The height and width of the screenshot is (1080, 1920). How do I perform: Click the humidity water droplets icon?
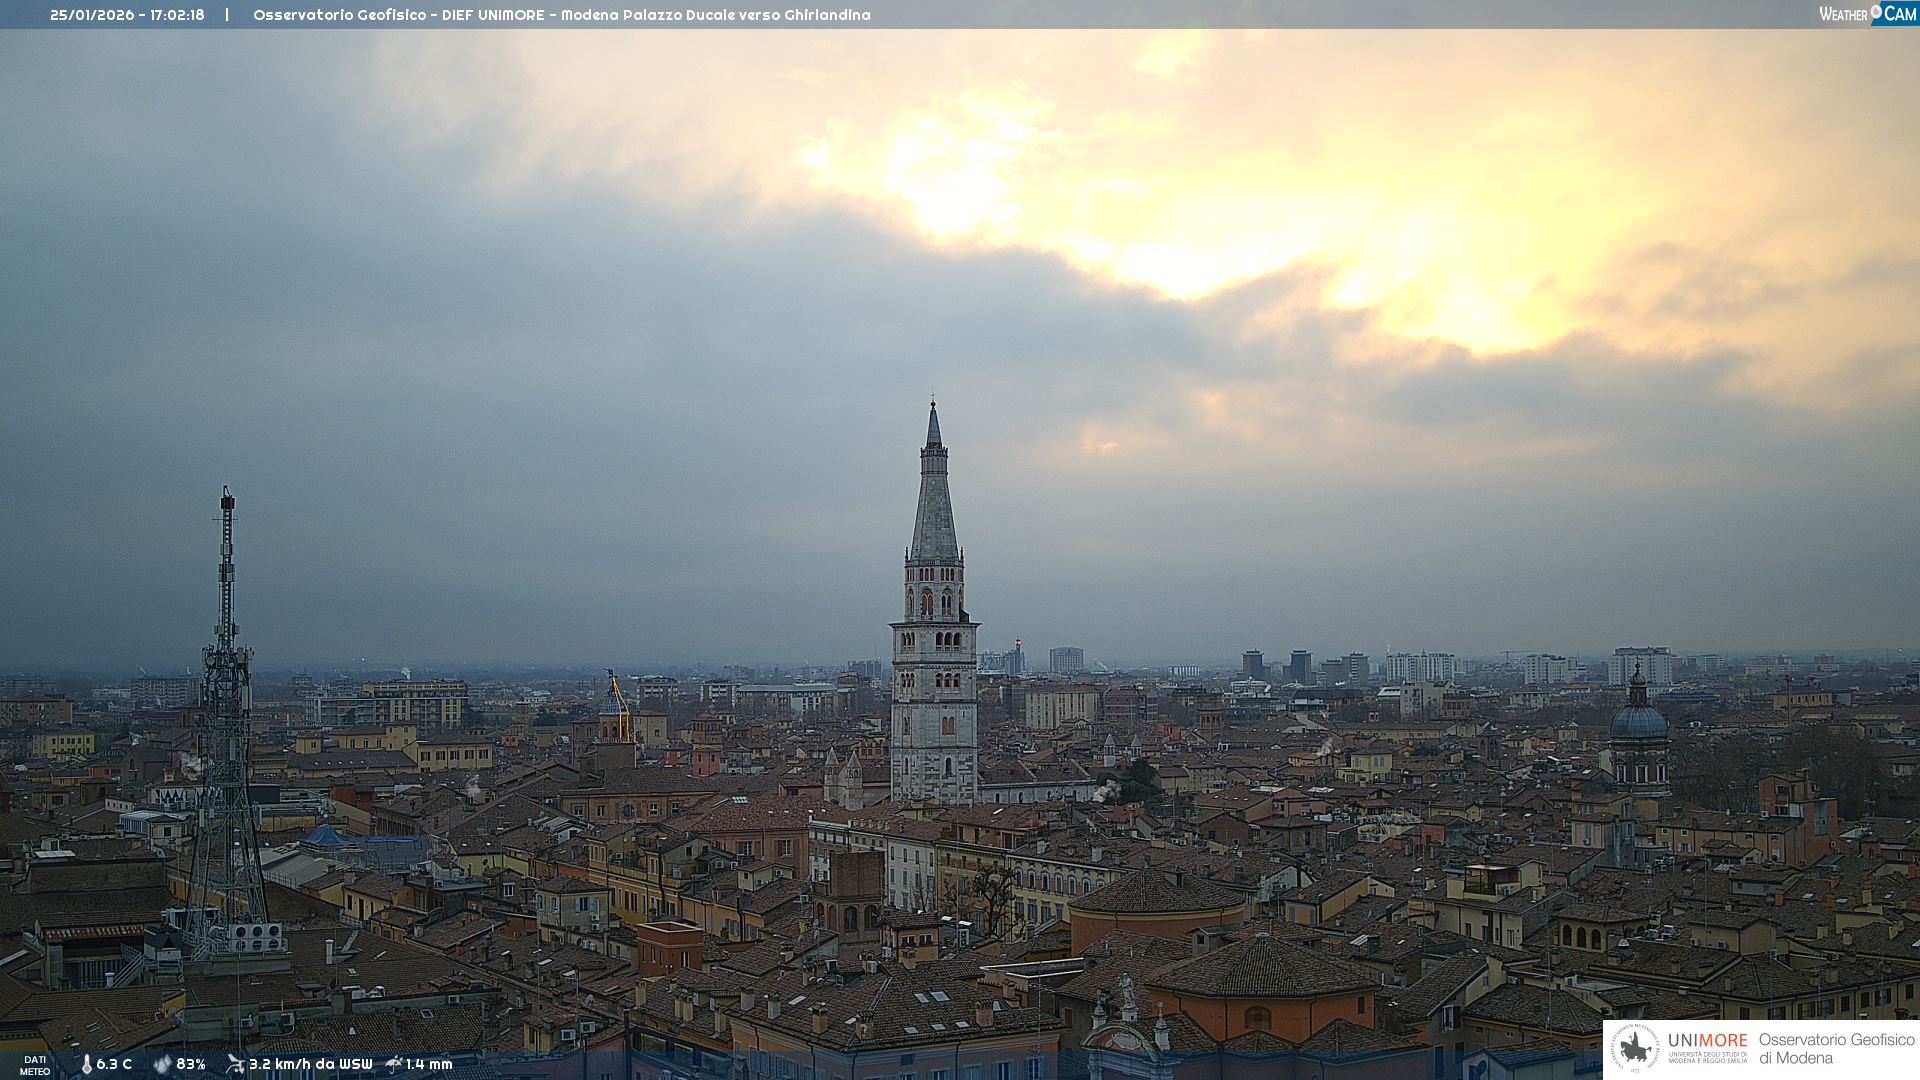tap(162, 1064)
